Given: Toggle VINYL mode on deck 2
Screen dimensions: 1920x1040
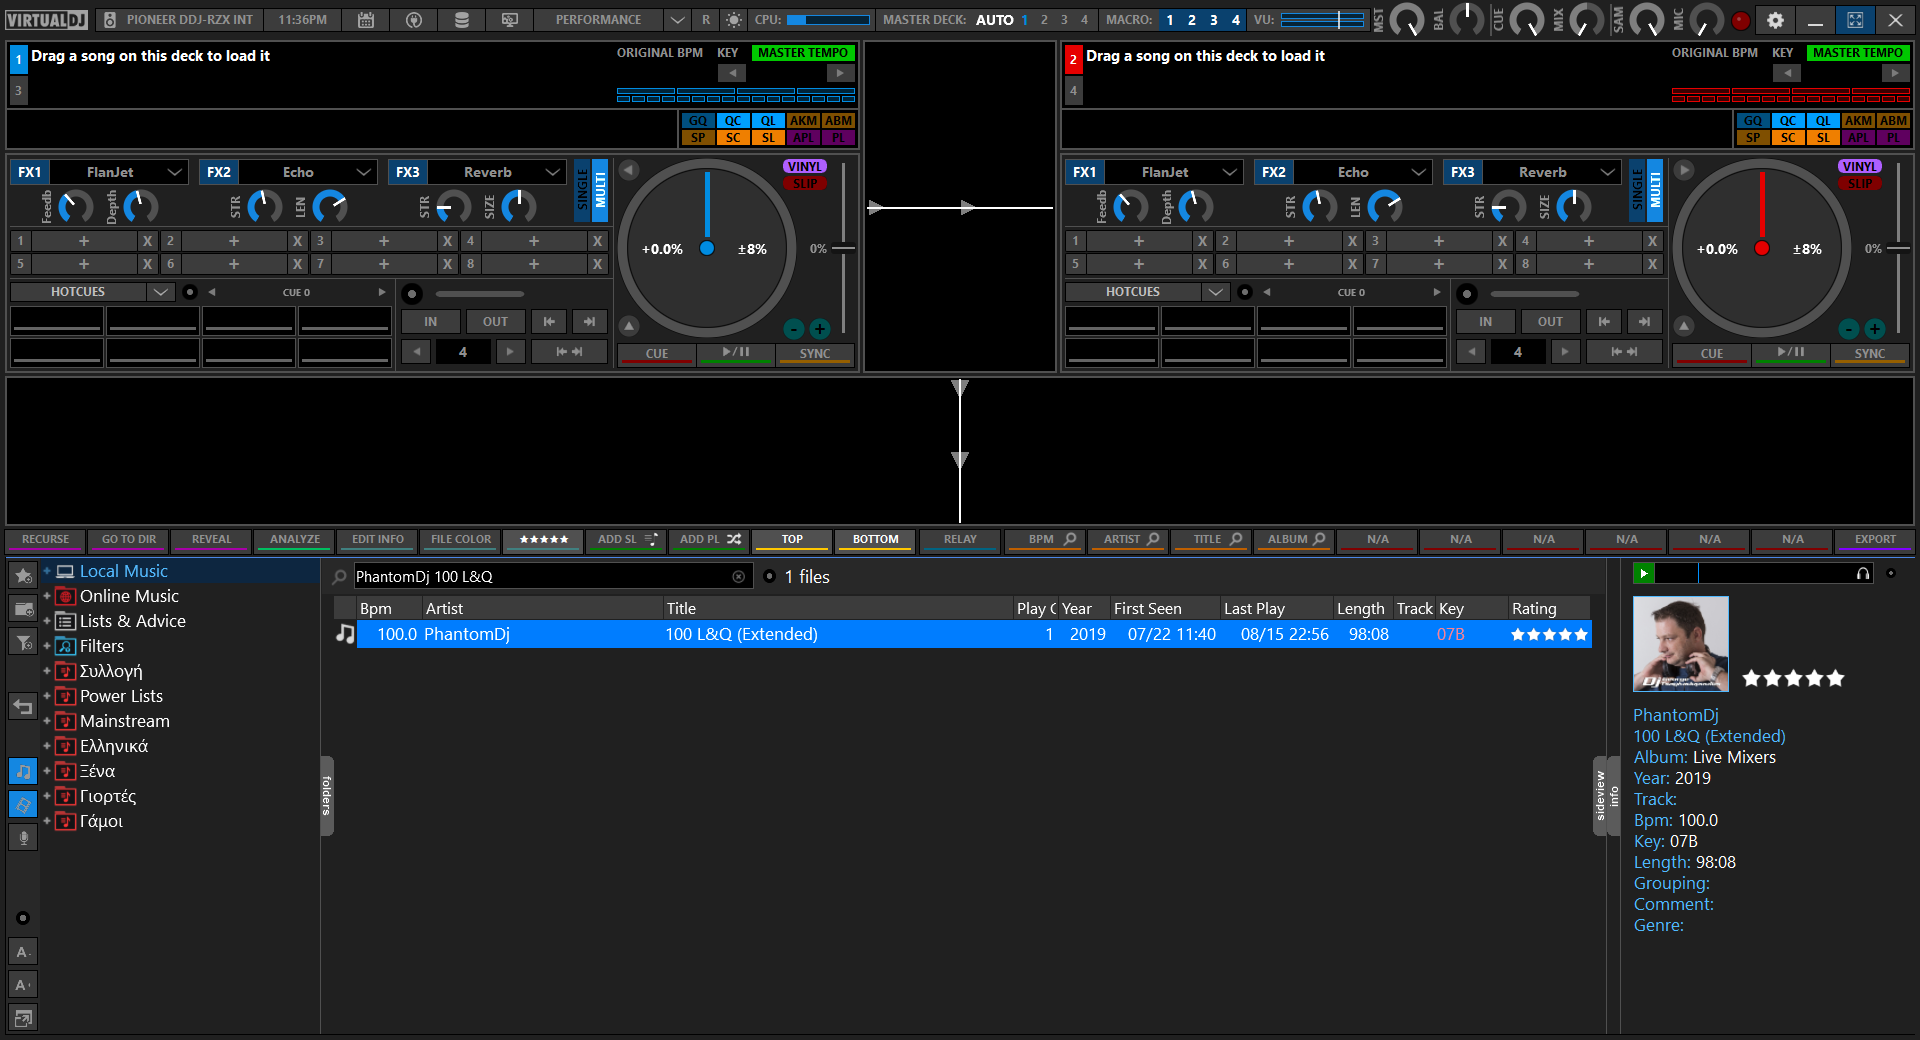Looking at the screenshot, I should [1859, 167].
